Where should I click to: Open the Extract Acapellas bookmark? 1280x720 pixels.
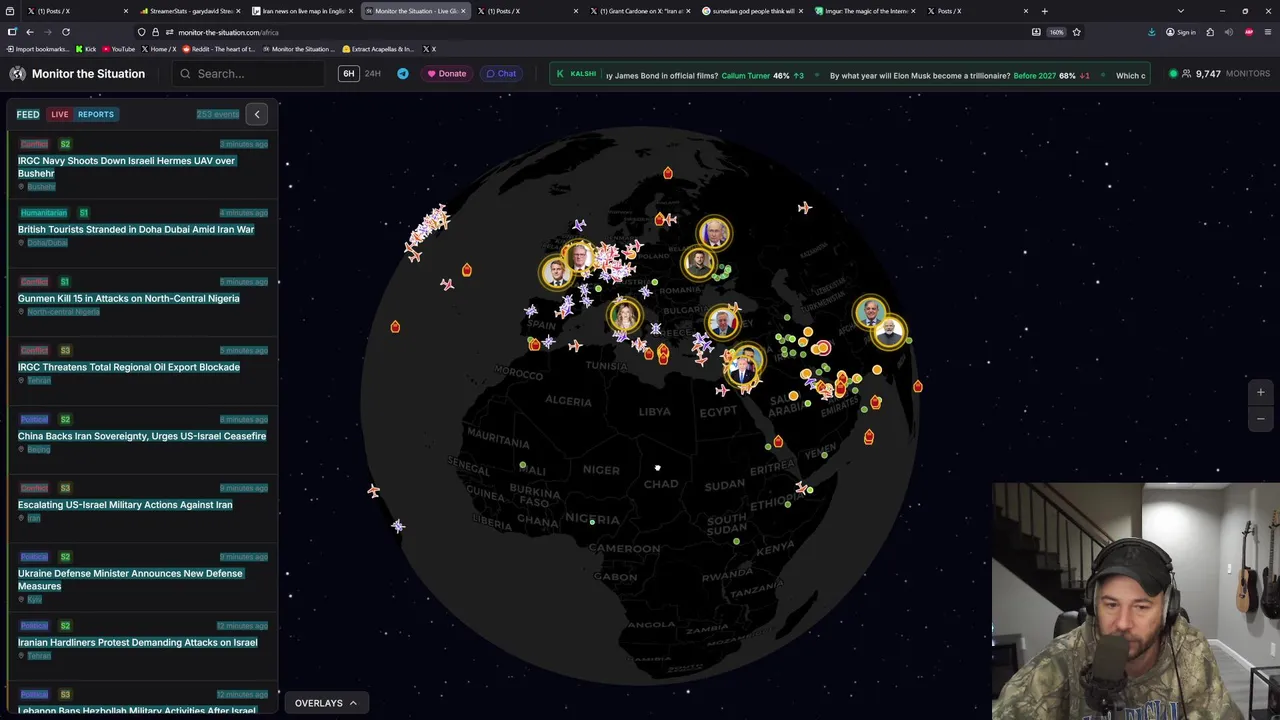pos(378,49)
